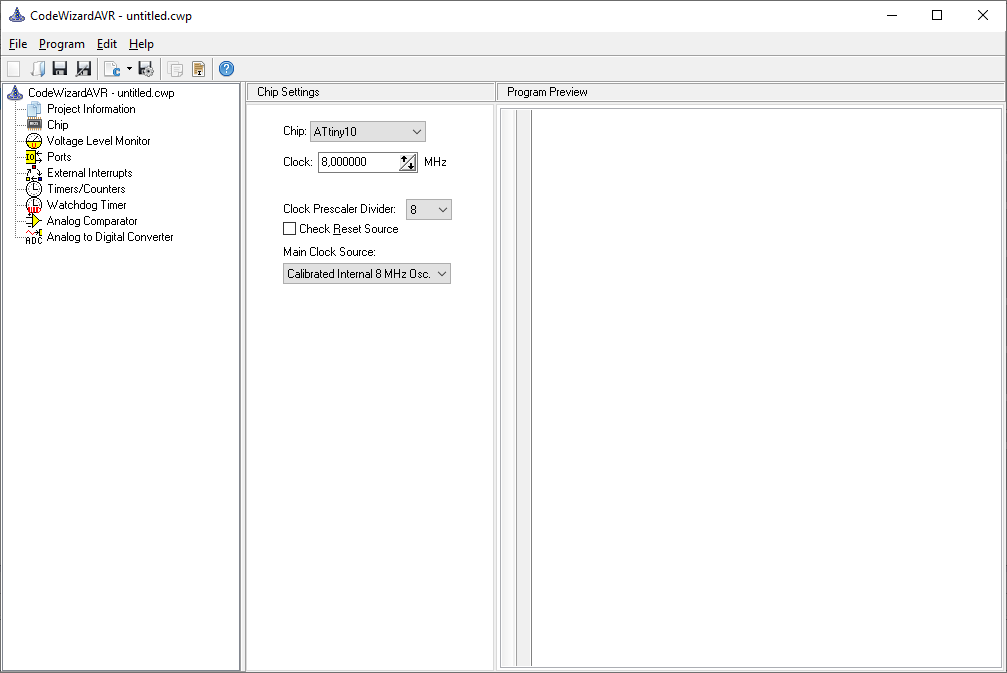Open the Clock Prescaler Divider dropdown
The height and width of the screenshot is (673, 1007).
click(x=428, y=209)
